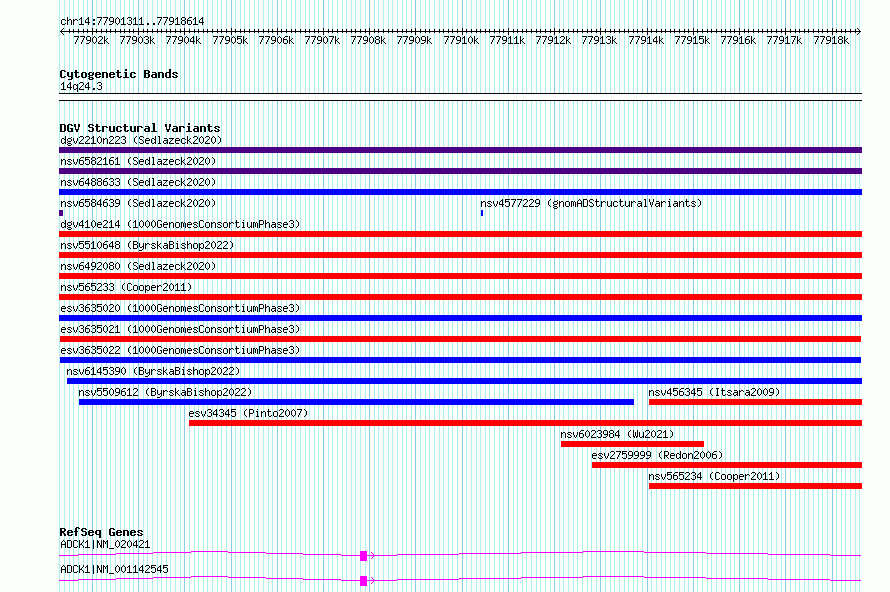Open the ADCK1|NM_020421 transcript label
Image resolution: width=890 pixels, height=592 pixels.
[x=105, y=544]
